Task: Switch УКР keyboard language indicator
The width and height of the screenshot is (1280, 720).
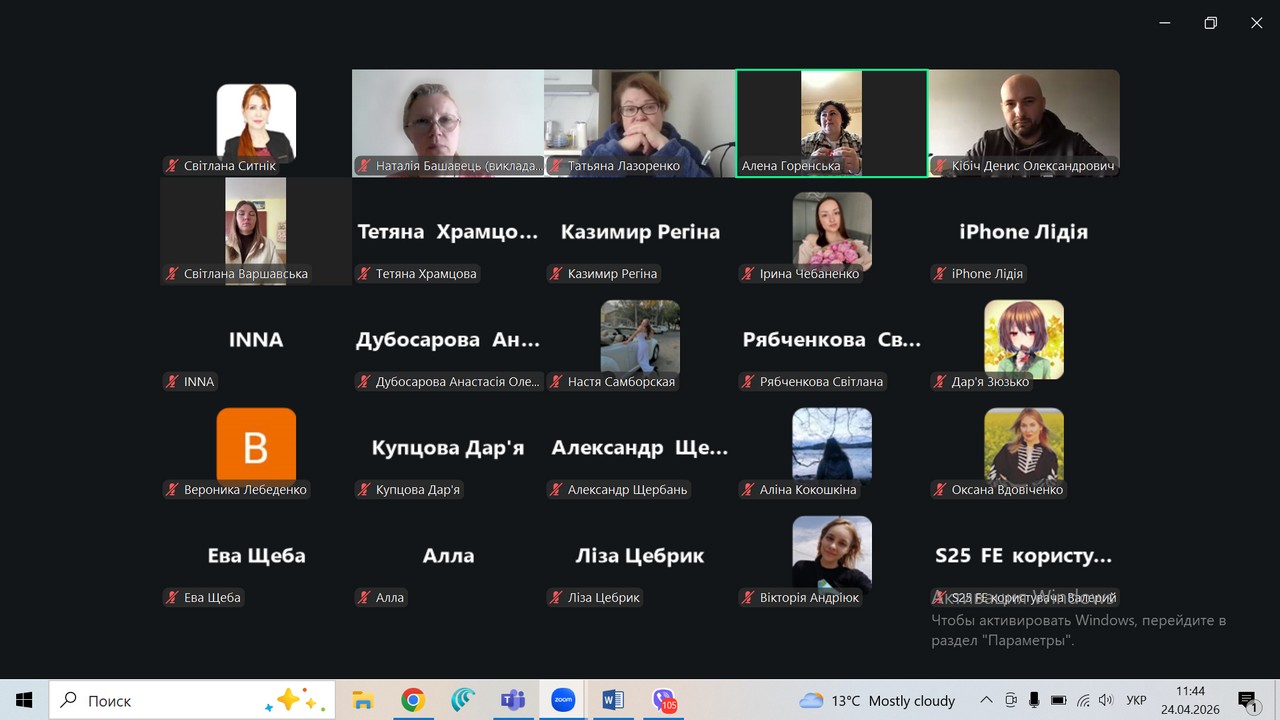Action: coord(1136,700)
